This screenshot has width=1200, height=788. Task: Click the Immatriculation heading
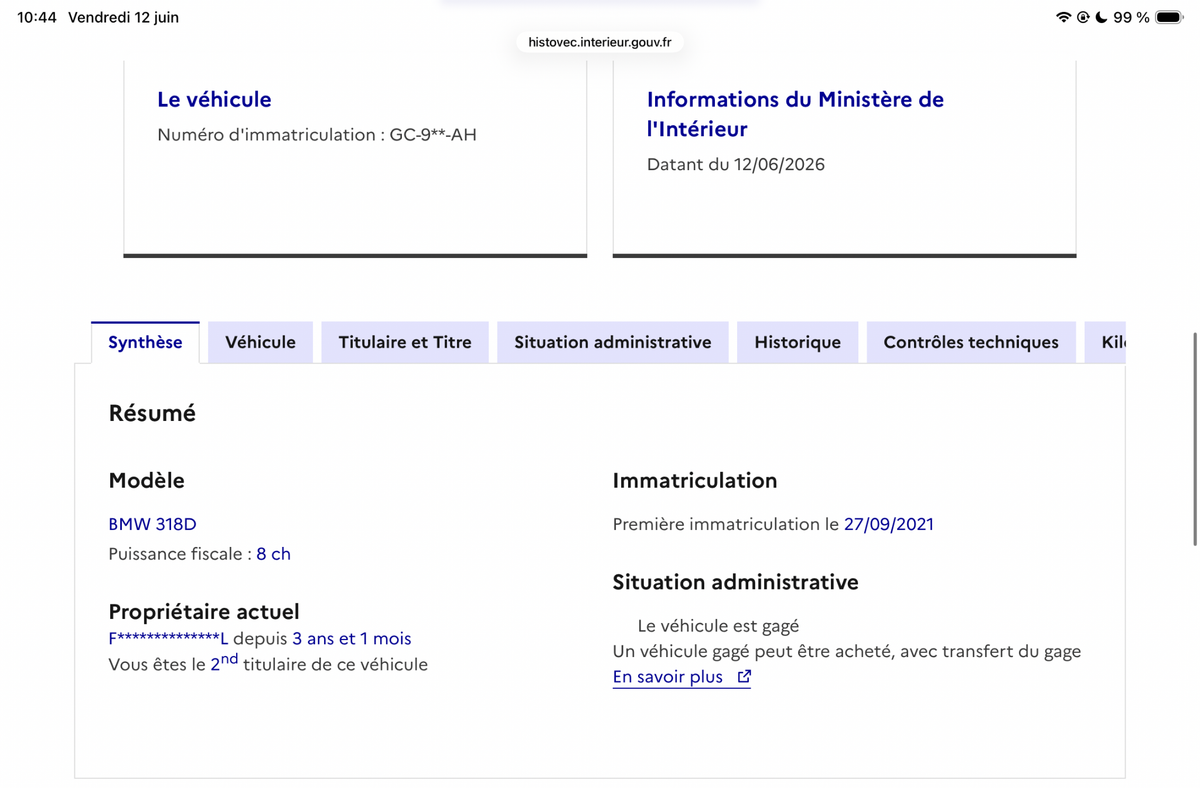coord(695,480)
